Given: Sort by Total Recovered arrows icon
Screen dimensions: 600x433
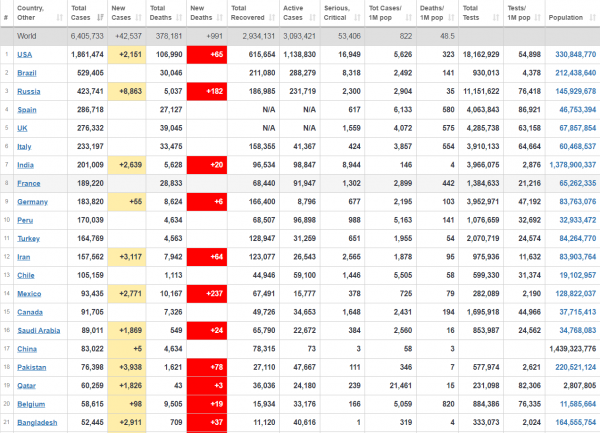Looking at the screenshot, I should [272, 18].
